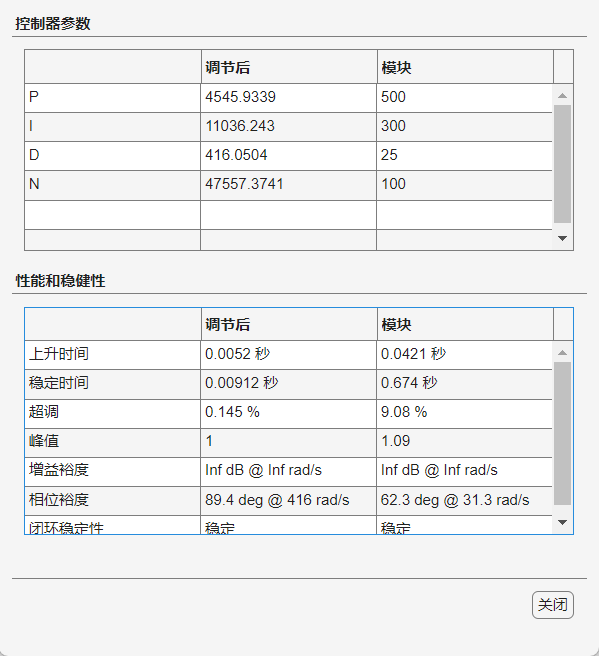Screen dimensions: 599x656
Task: Select tuned N value 47557.3741
Action: (x=244, y=184)
